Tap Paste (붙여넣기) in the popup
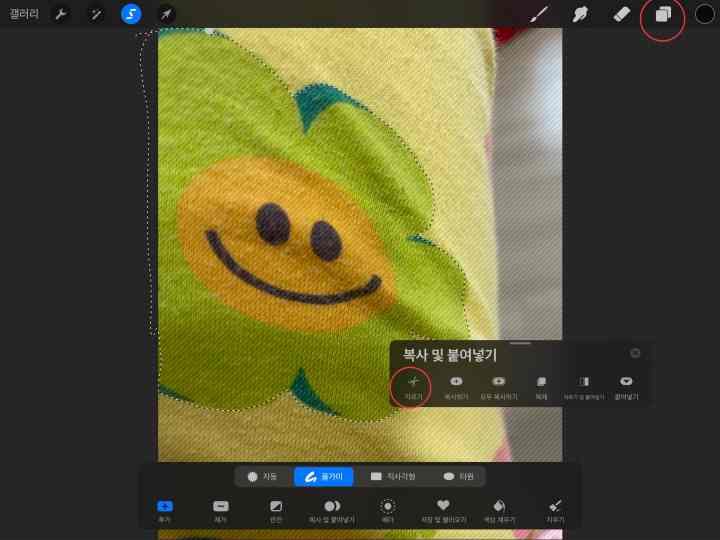The width and height of the screenshot is (720, 540). coord(626,387)
